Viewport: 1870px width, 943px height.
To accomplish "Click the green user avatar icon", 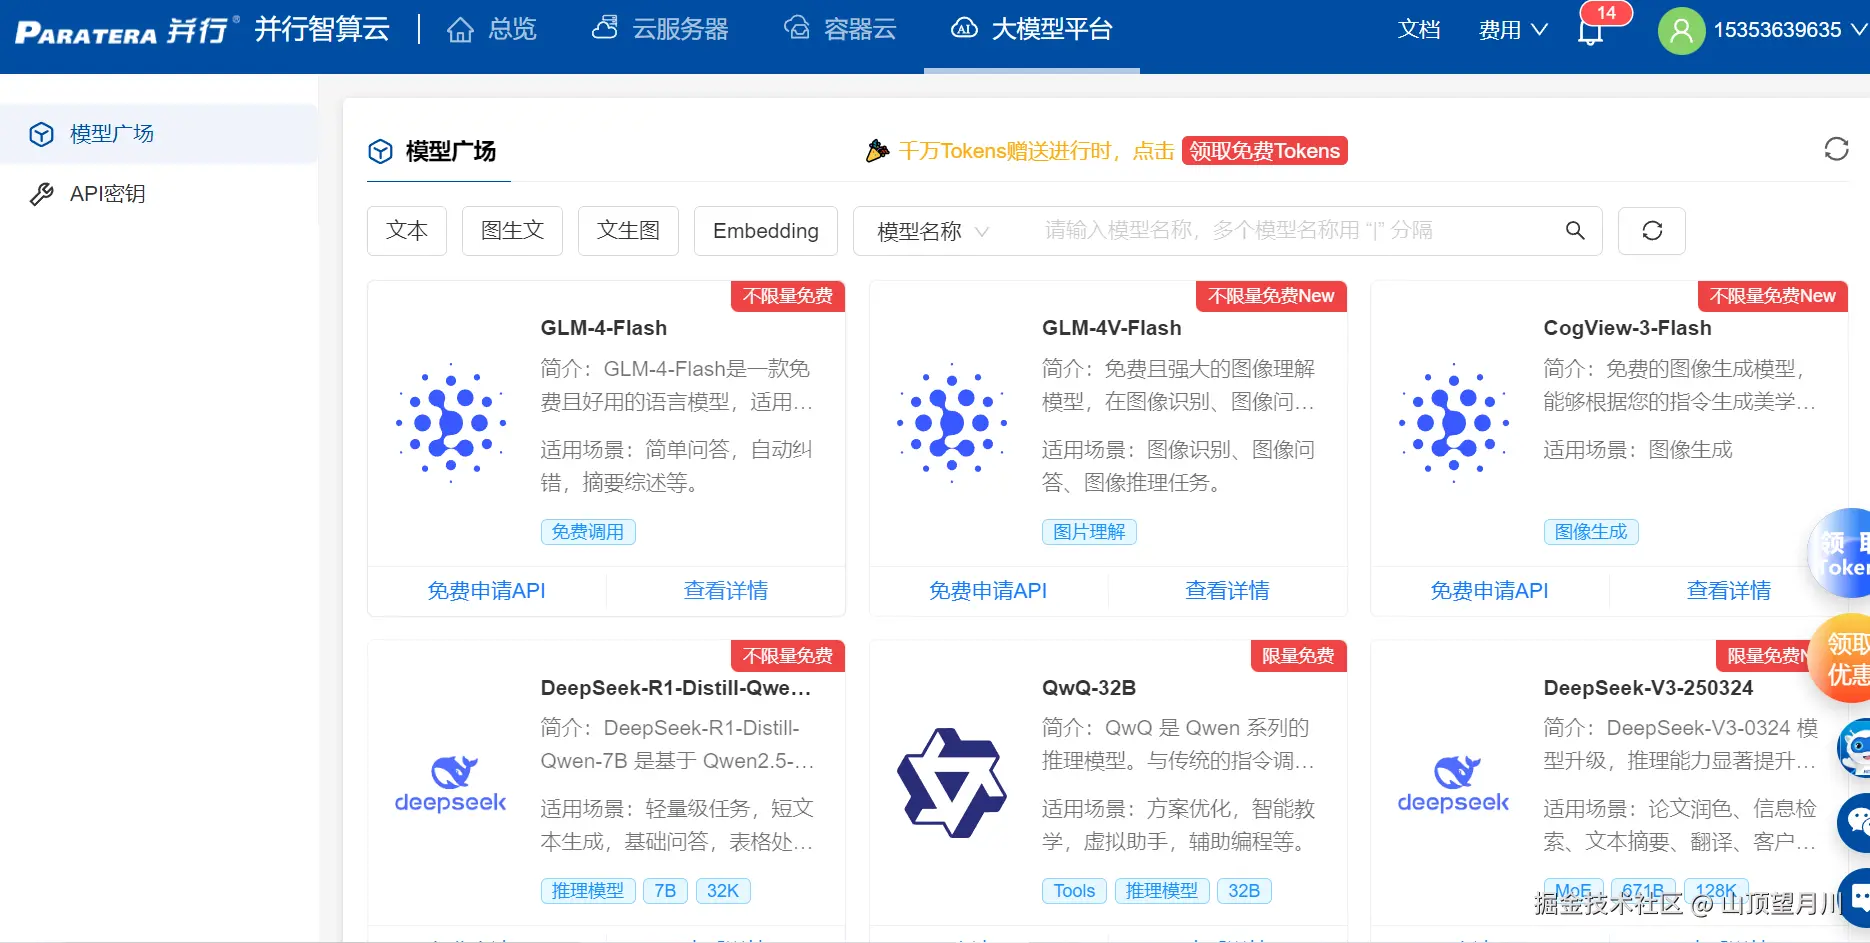I will (x=1682, y=30).
